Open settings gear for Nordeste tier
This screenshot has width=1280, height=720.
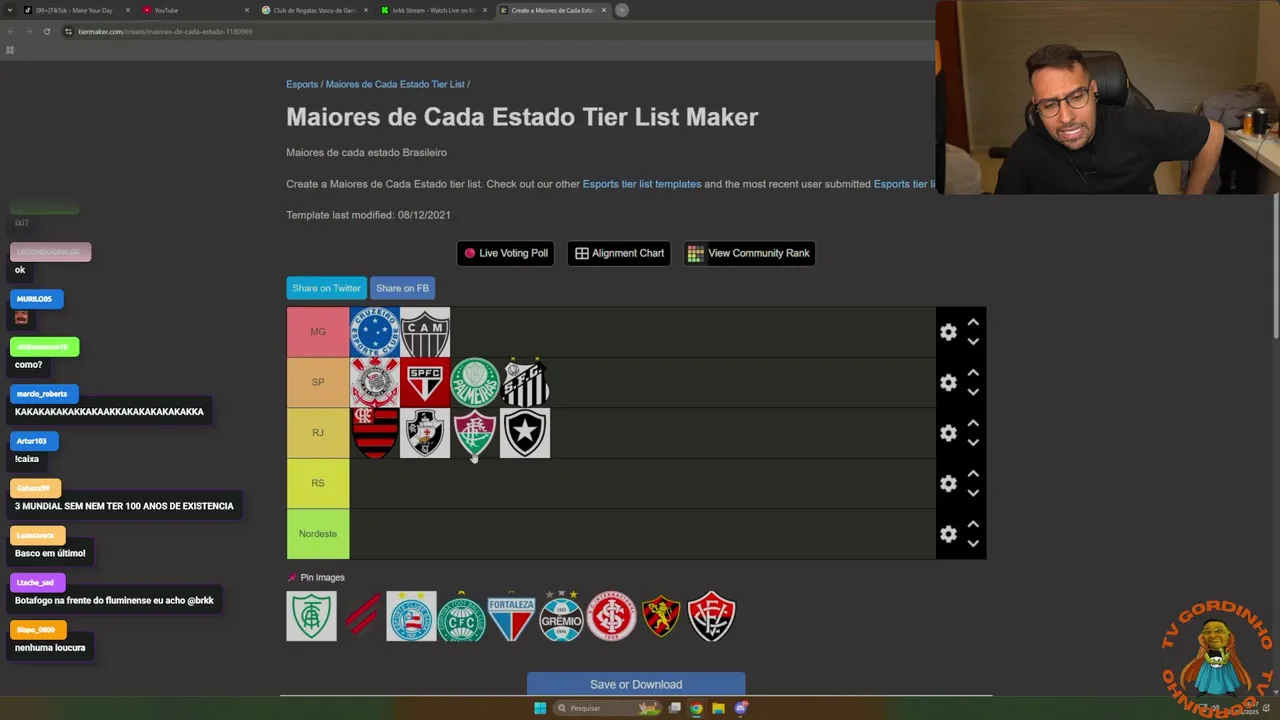[948, 534]
